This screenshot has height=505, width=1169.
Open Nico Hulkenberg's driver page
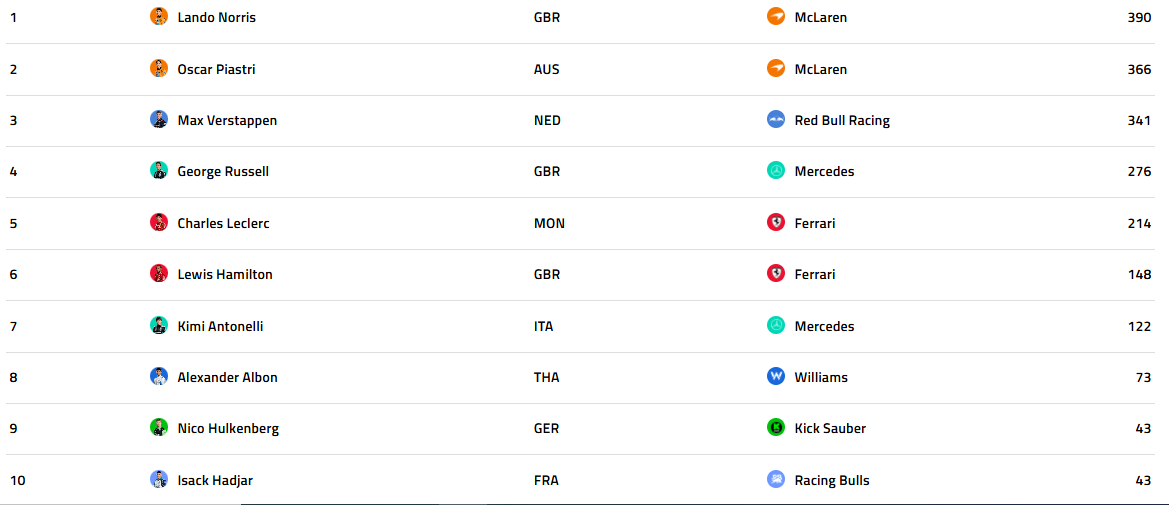tap(228, 428)
